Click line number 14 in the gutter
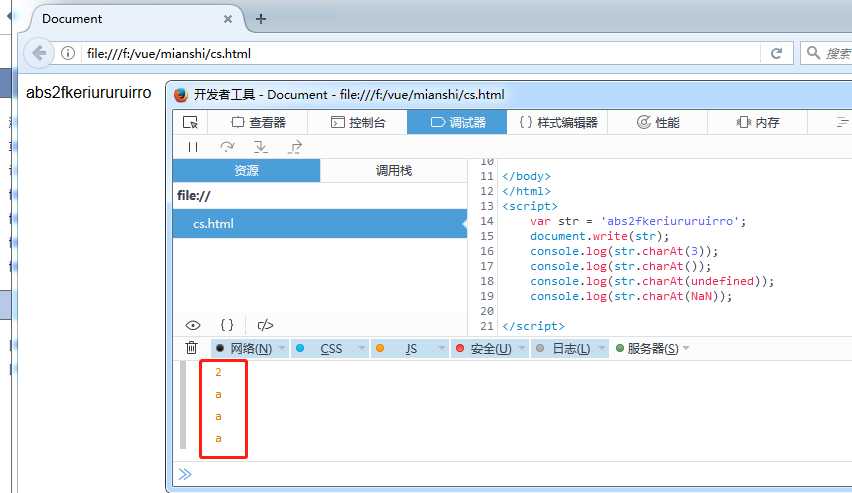Viewport: 852px width, 493px height. [x=487, y=221]
